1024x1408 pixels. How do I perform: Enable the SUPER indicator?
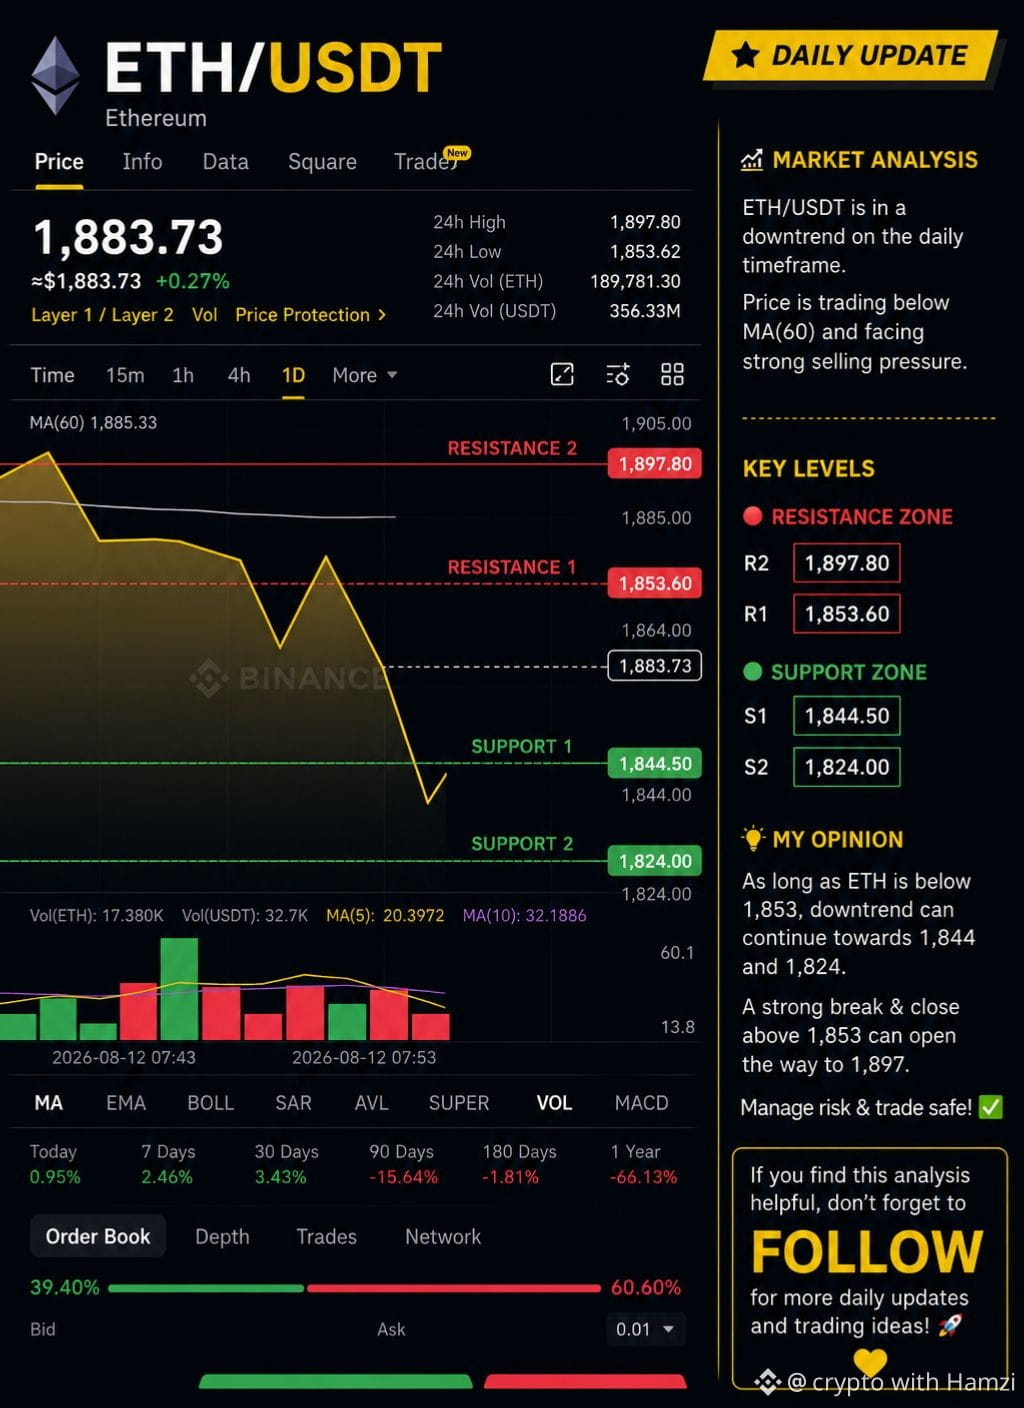[459, 1103]
